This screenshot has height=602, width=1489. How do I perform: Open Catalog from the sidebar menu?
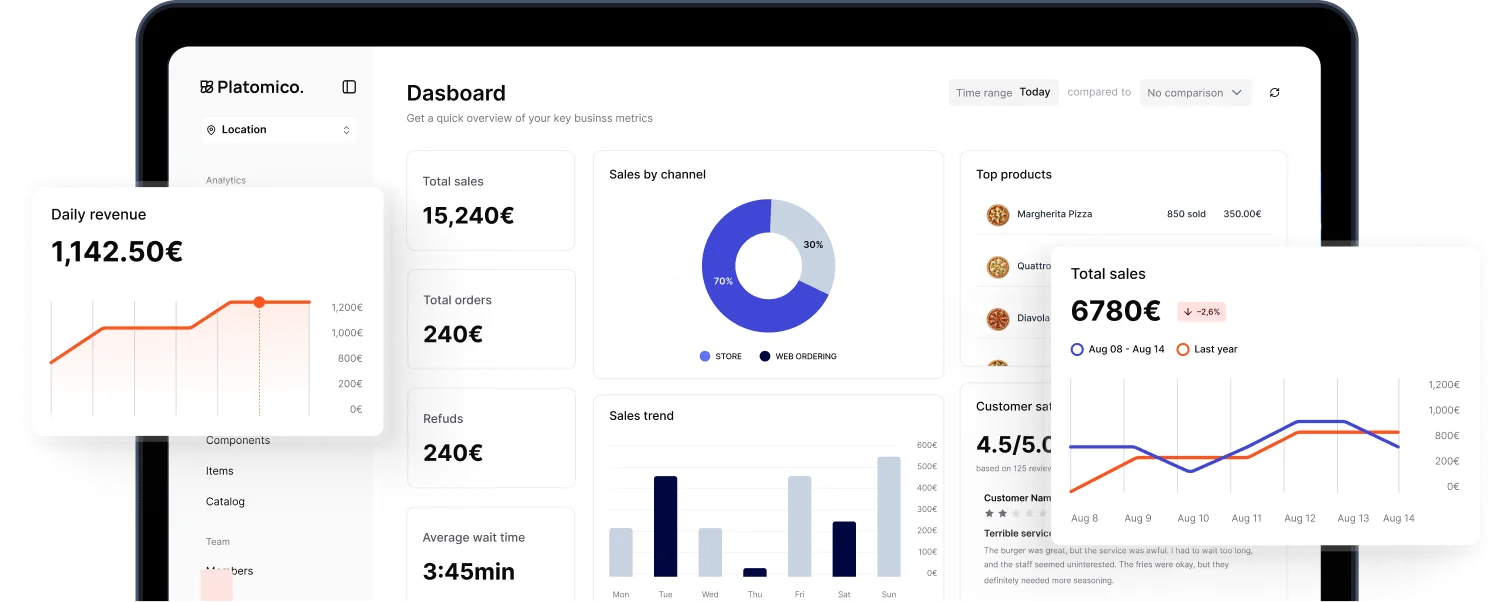click(224, 501)
